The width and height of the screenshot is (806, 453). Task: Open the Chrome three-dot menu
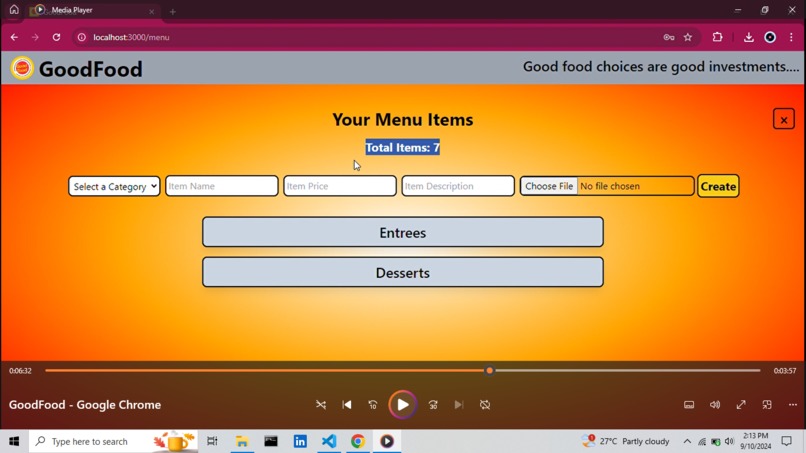coord(791,37)
